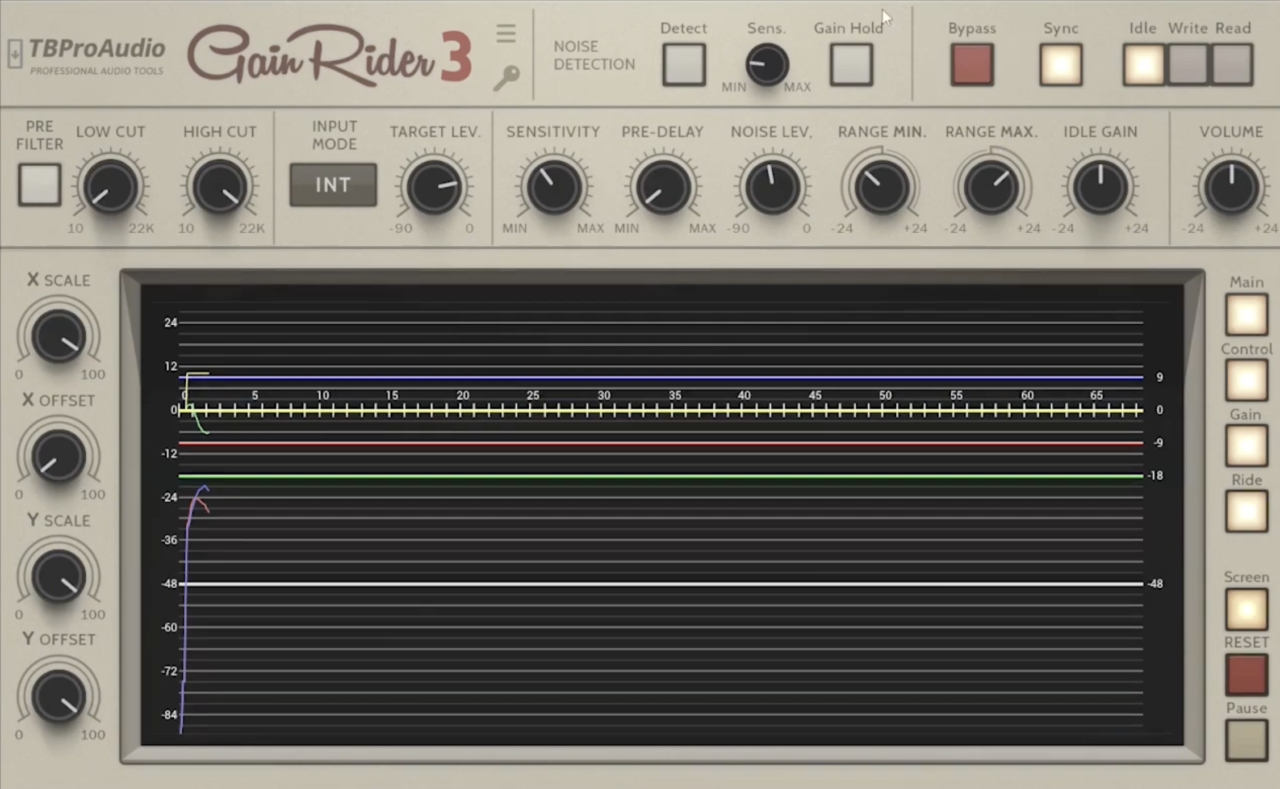Click the blue 9 range line label
Viewport: 1280px width, 789px height.
pyautogui.click(x=1159, y=378)
